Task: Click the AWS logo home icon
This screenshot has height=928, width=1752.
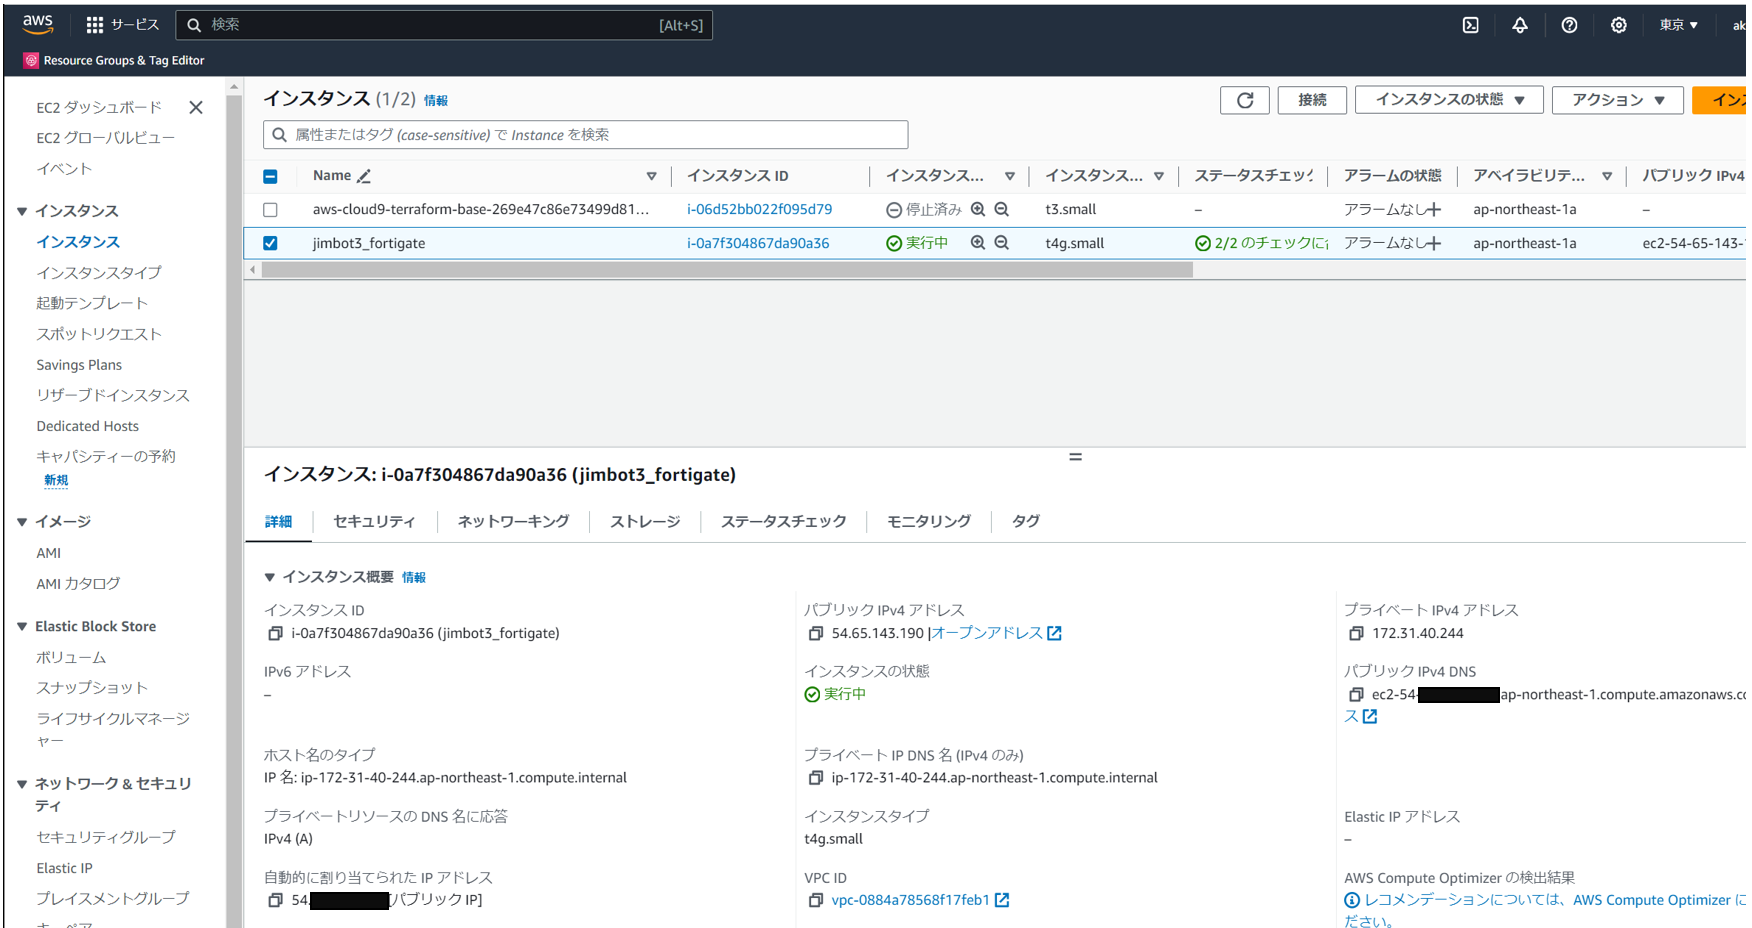Action: click(38, 24)
